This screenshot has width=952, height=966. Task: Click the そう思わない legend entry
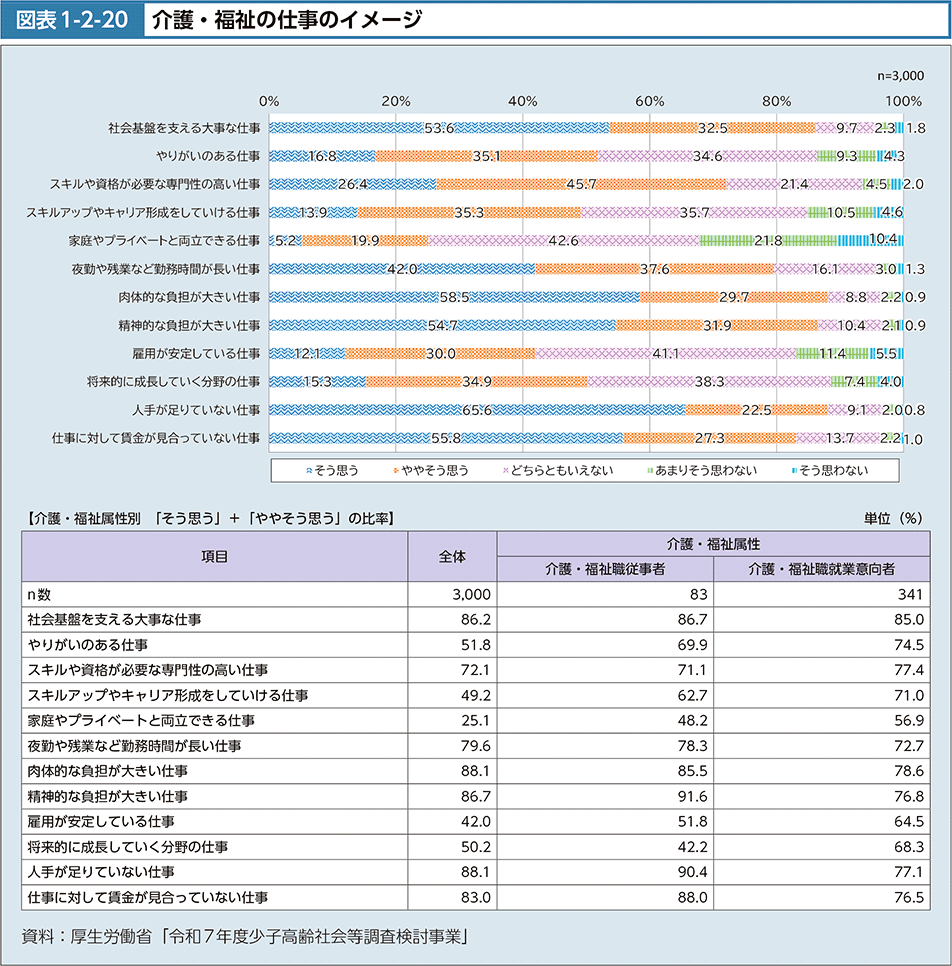pyautogui.click(x=830, y=471)
